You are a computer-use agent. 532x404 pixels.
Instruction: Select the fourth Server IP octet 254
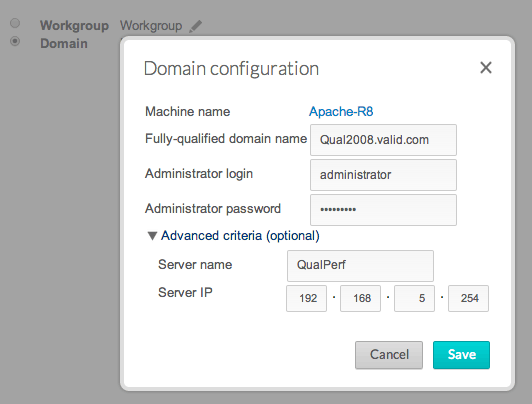[468, 299]
